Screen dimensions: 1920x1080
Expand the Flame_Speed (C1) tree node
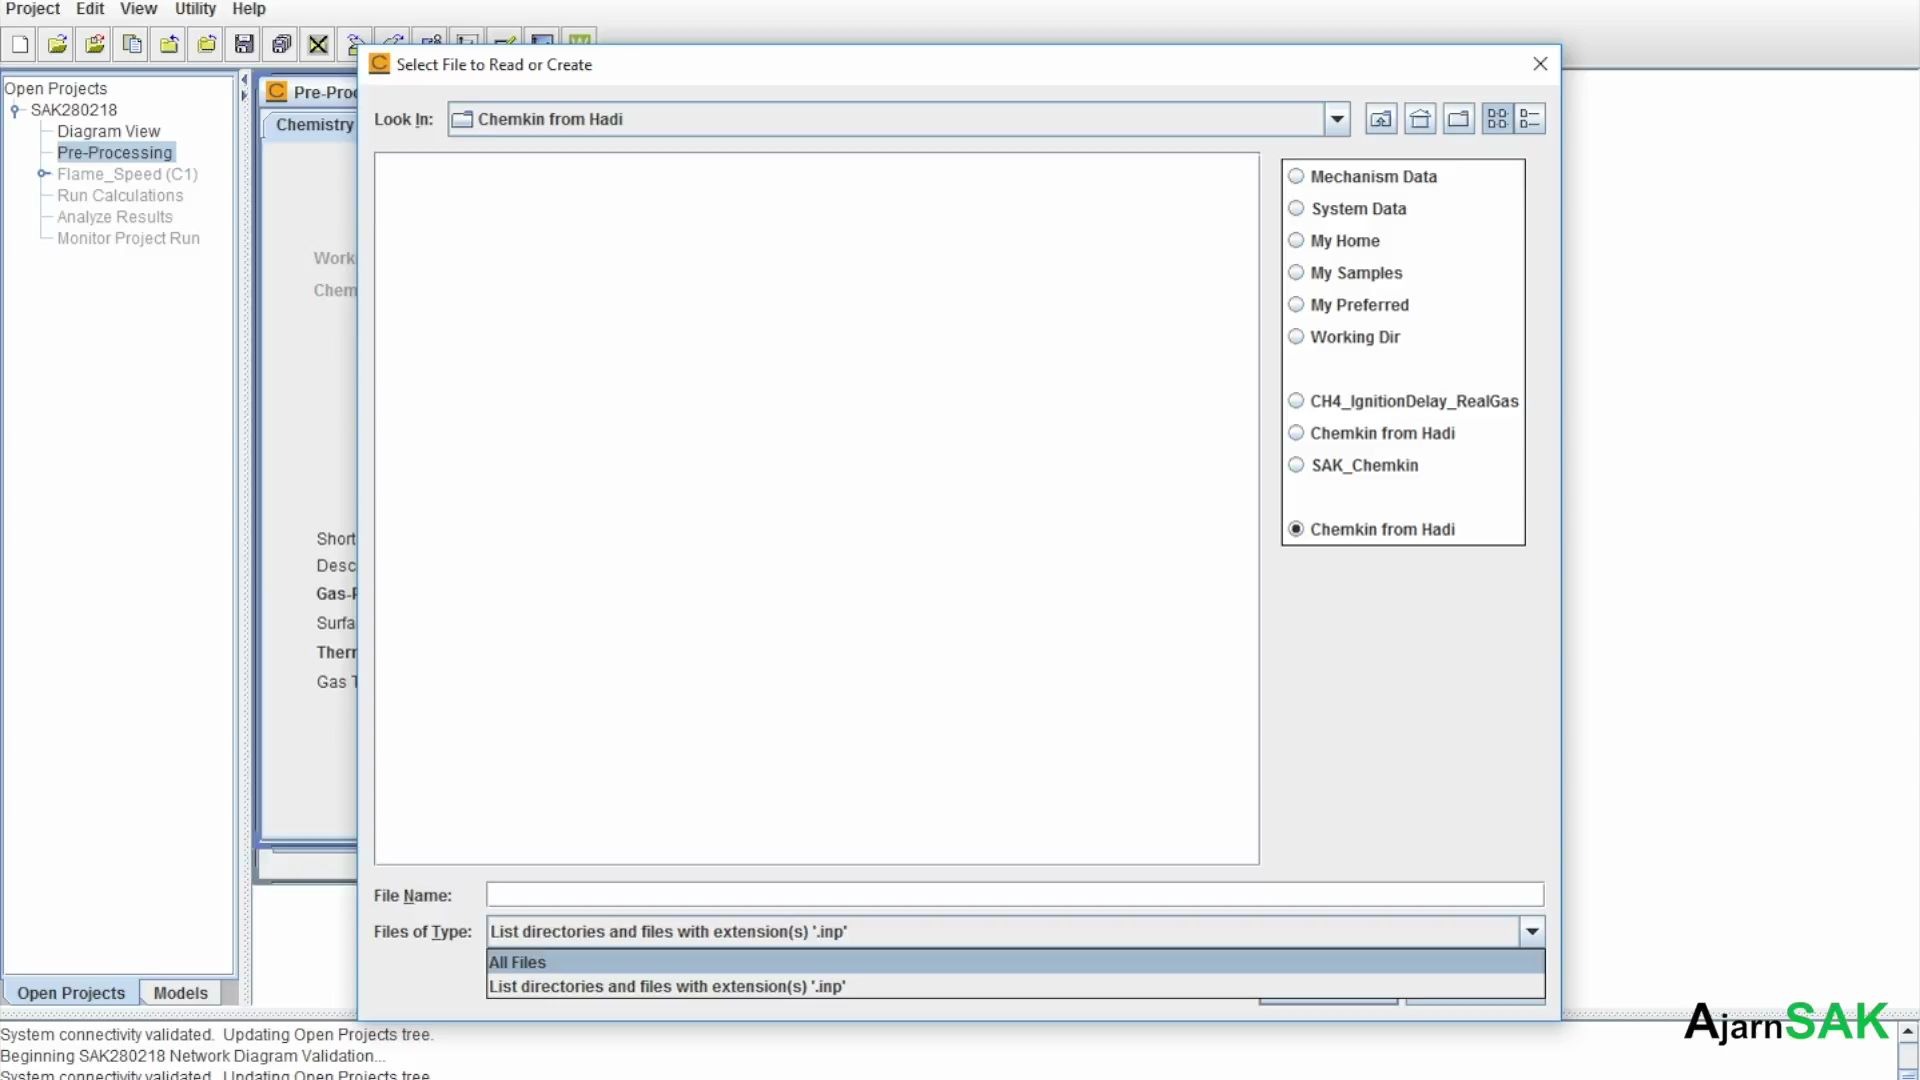pos(44,174)
